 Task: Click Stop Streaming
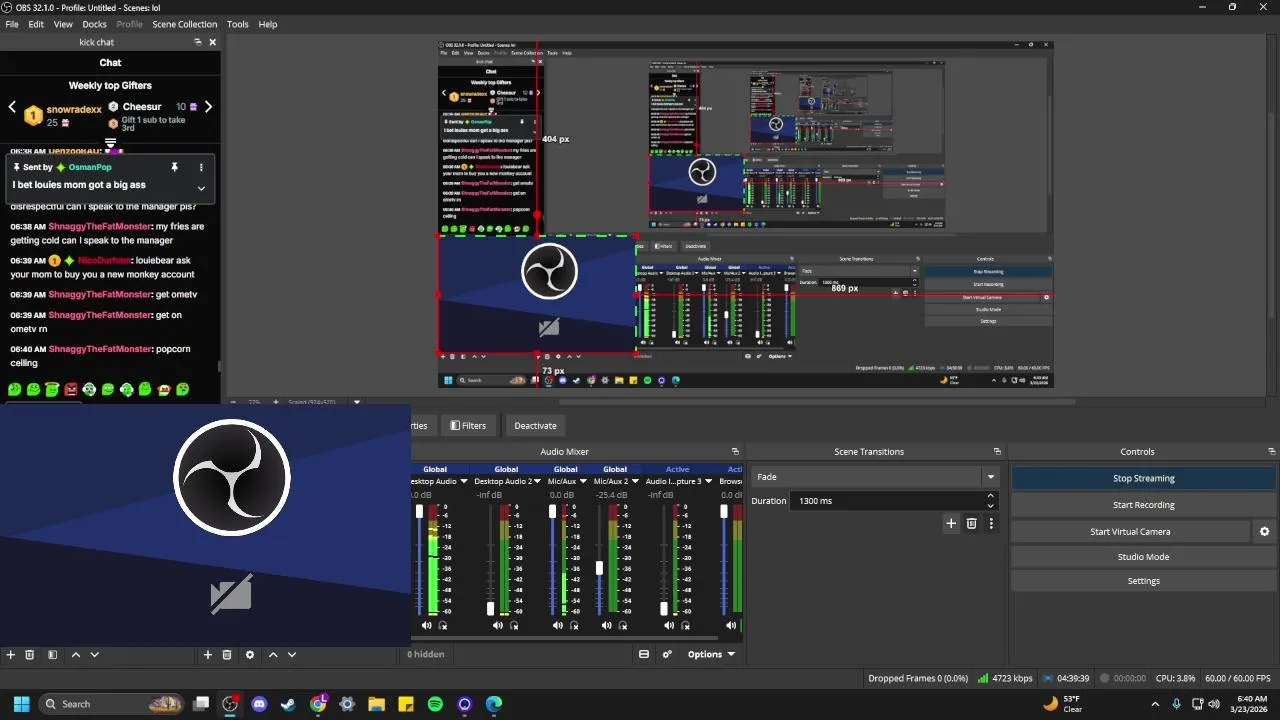click(1144, 478)
